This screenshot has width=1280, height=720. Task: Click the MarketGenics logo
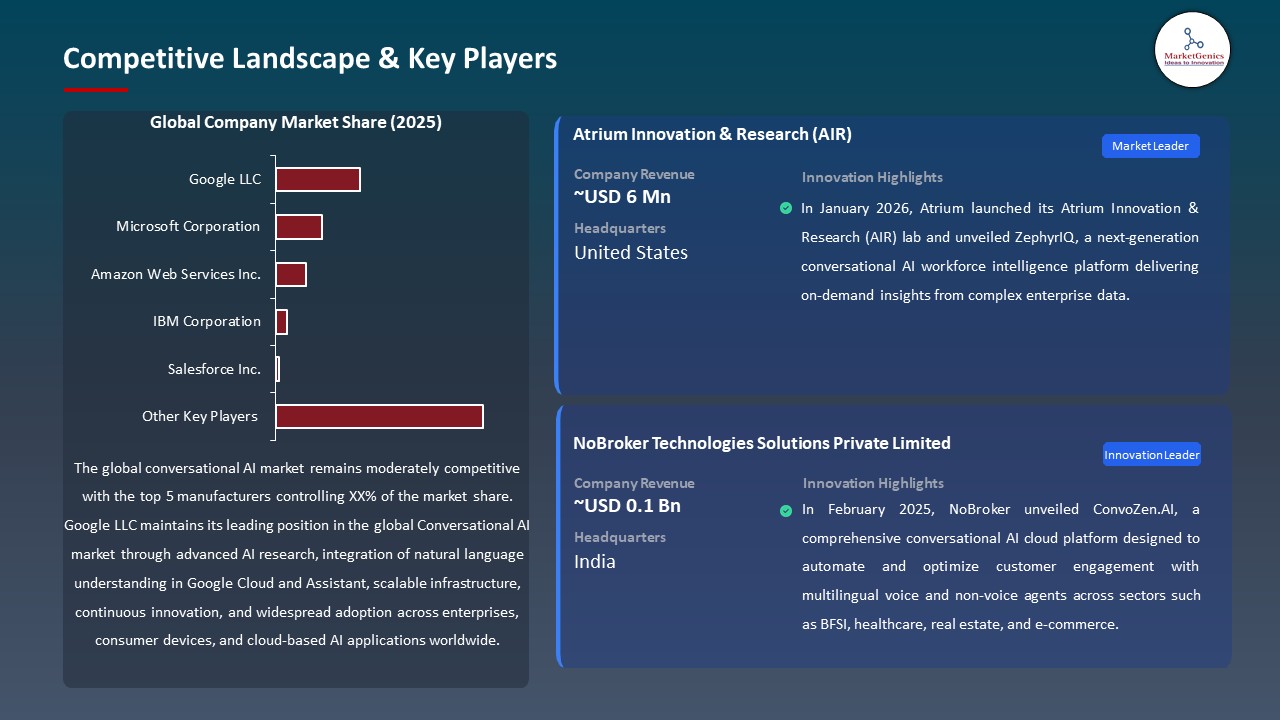click(1192, 50)
